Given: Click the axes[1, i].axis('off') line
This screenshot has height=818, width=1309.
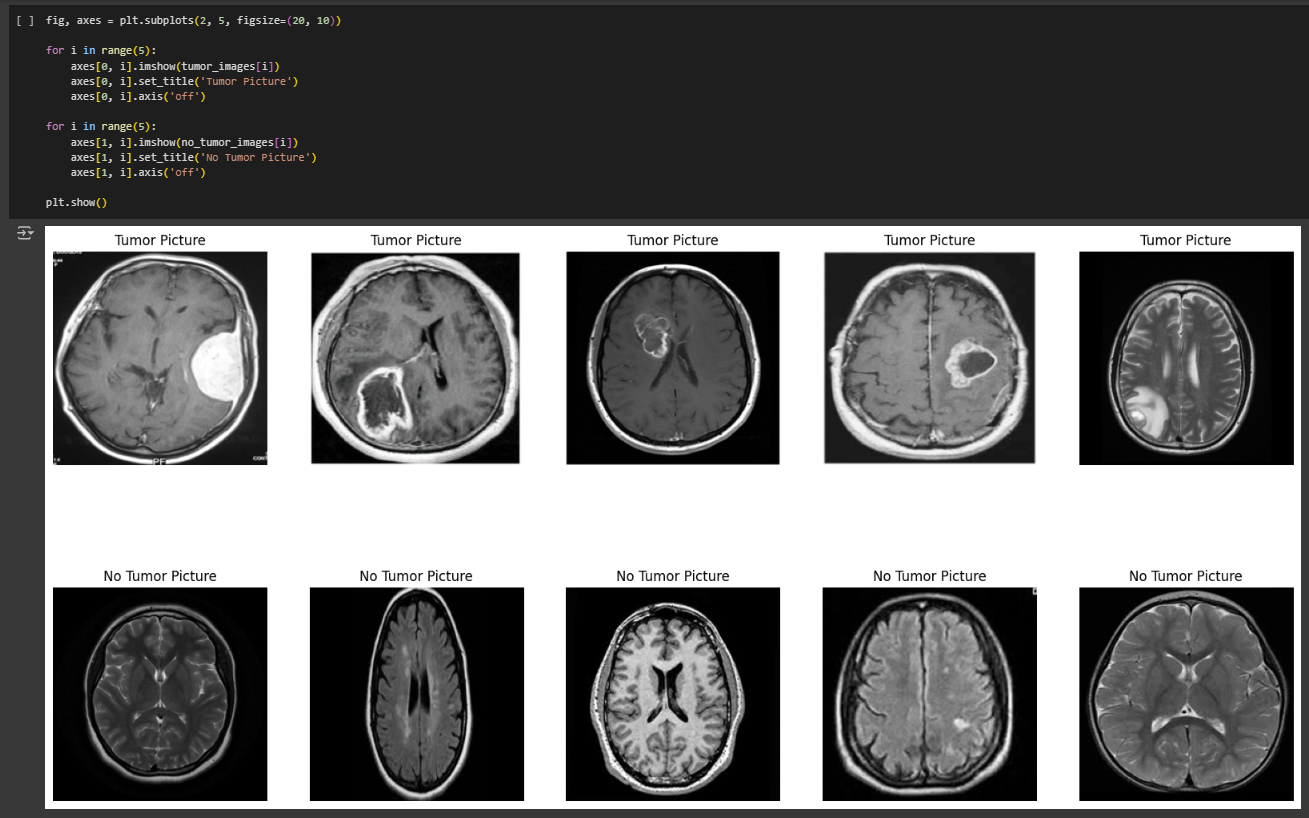Looking at the screenshot, I should click(x=138, y=172).
